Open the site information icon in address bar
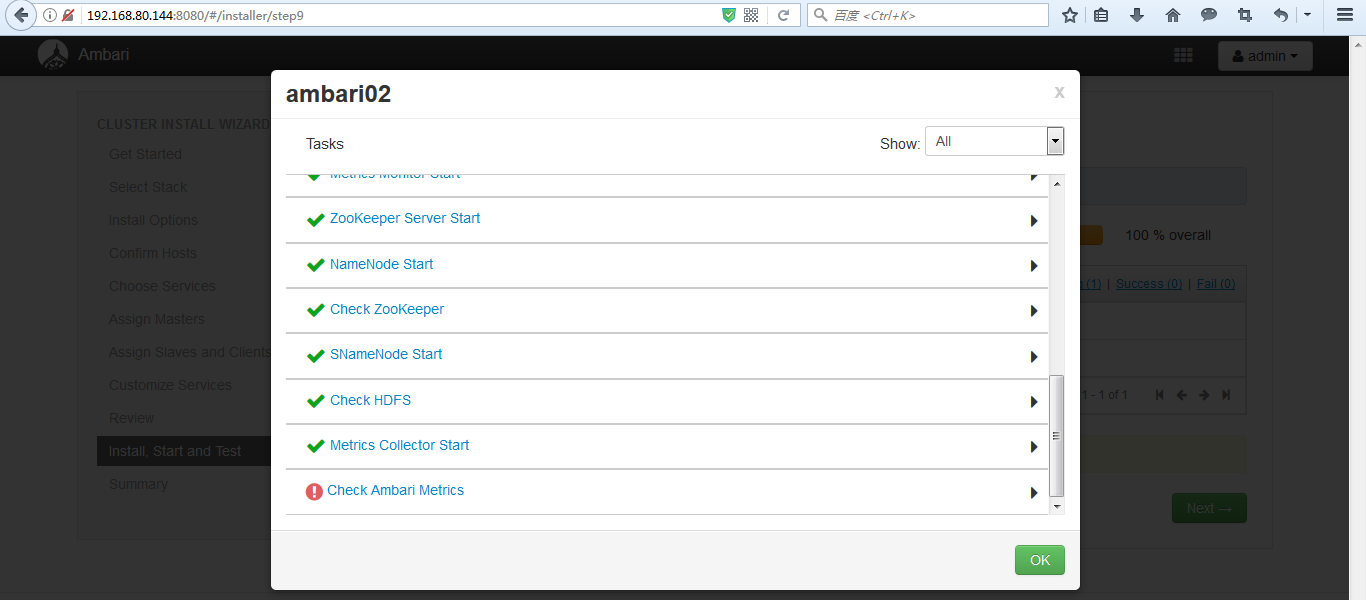 pyautogui.click(x=50, y=15)
